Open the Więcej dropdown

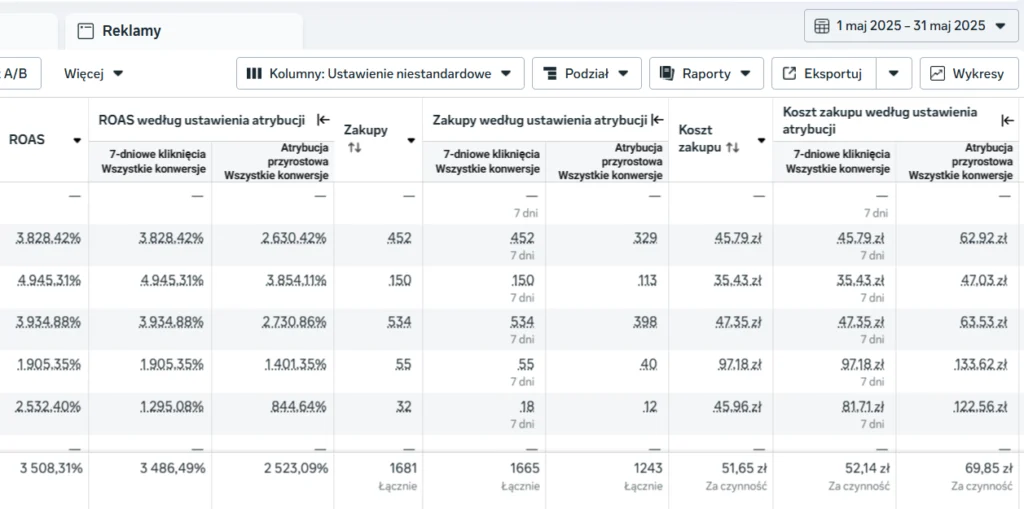(94, 73)
